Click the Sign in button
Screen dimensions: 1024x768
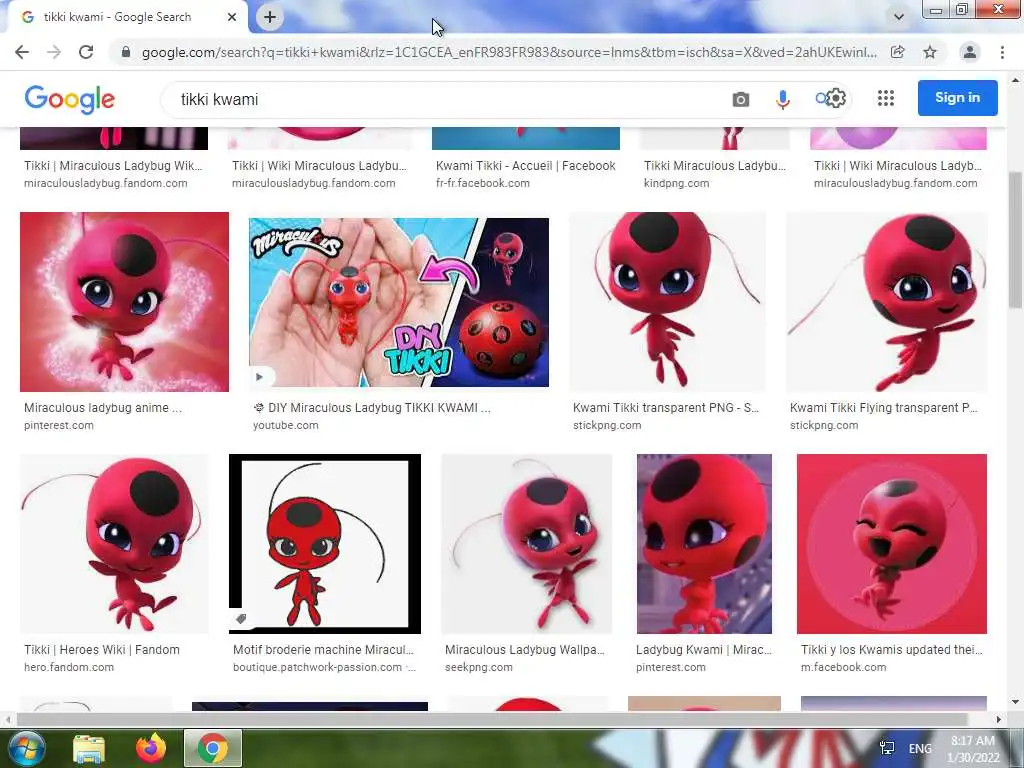(x=957, y=98)
